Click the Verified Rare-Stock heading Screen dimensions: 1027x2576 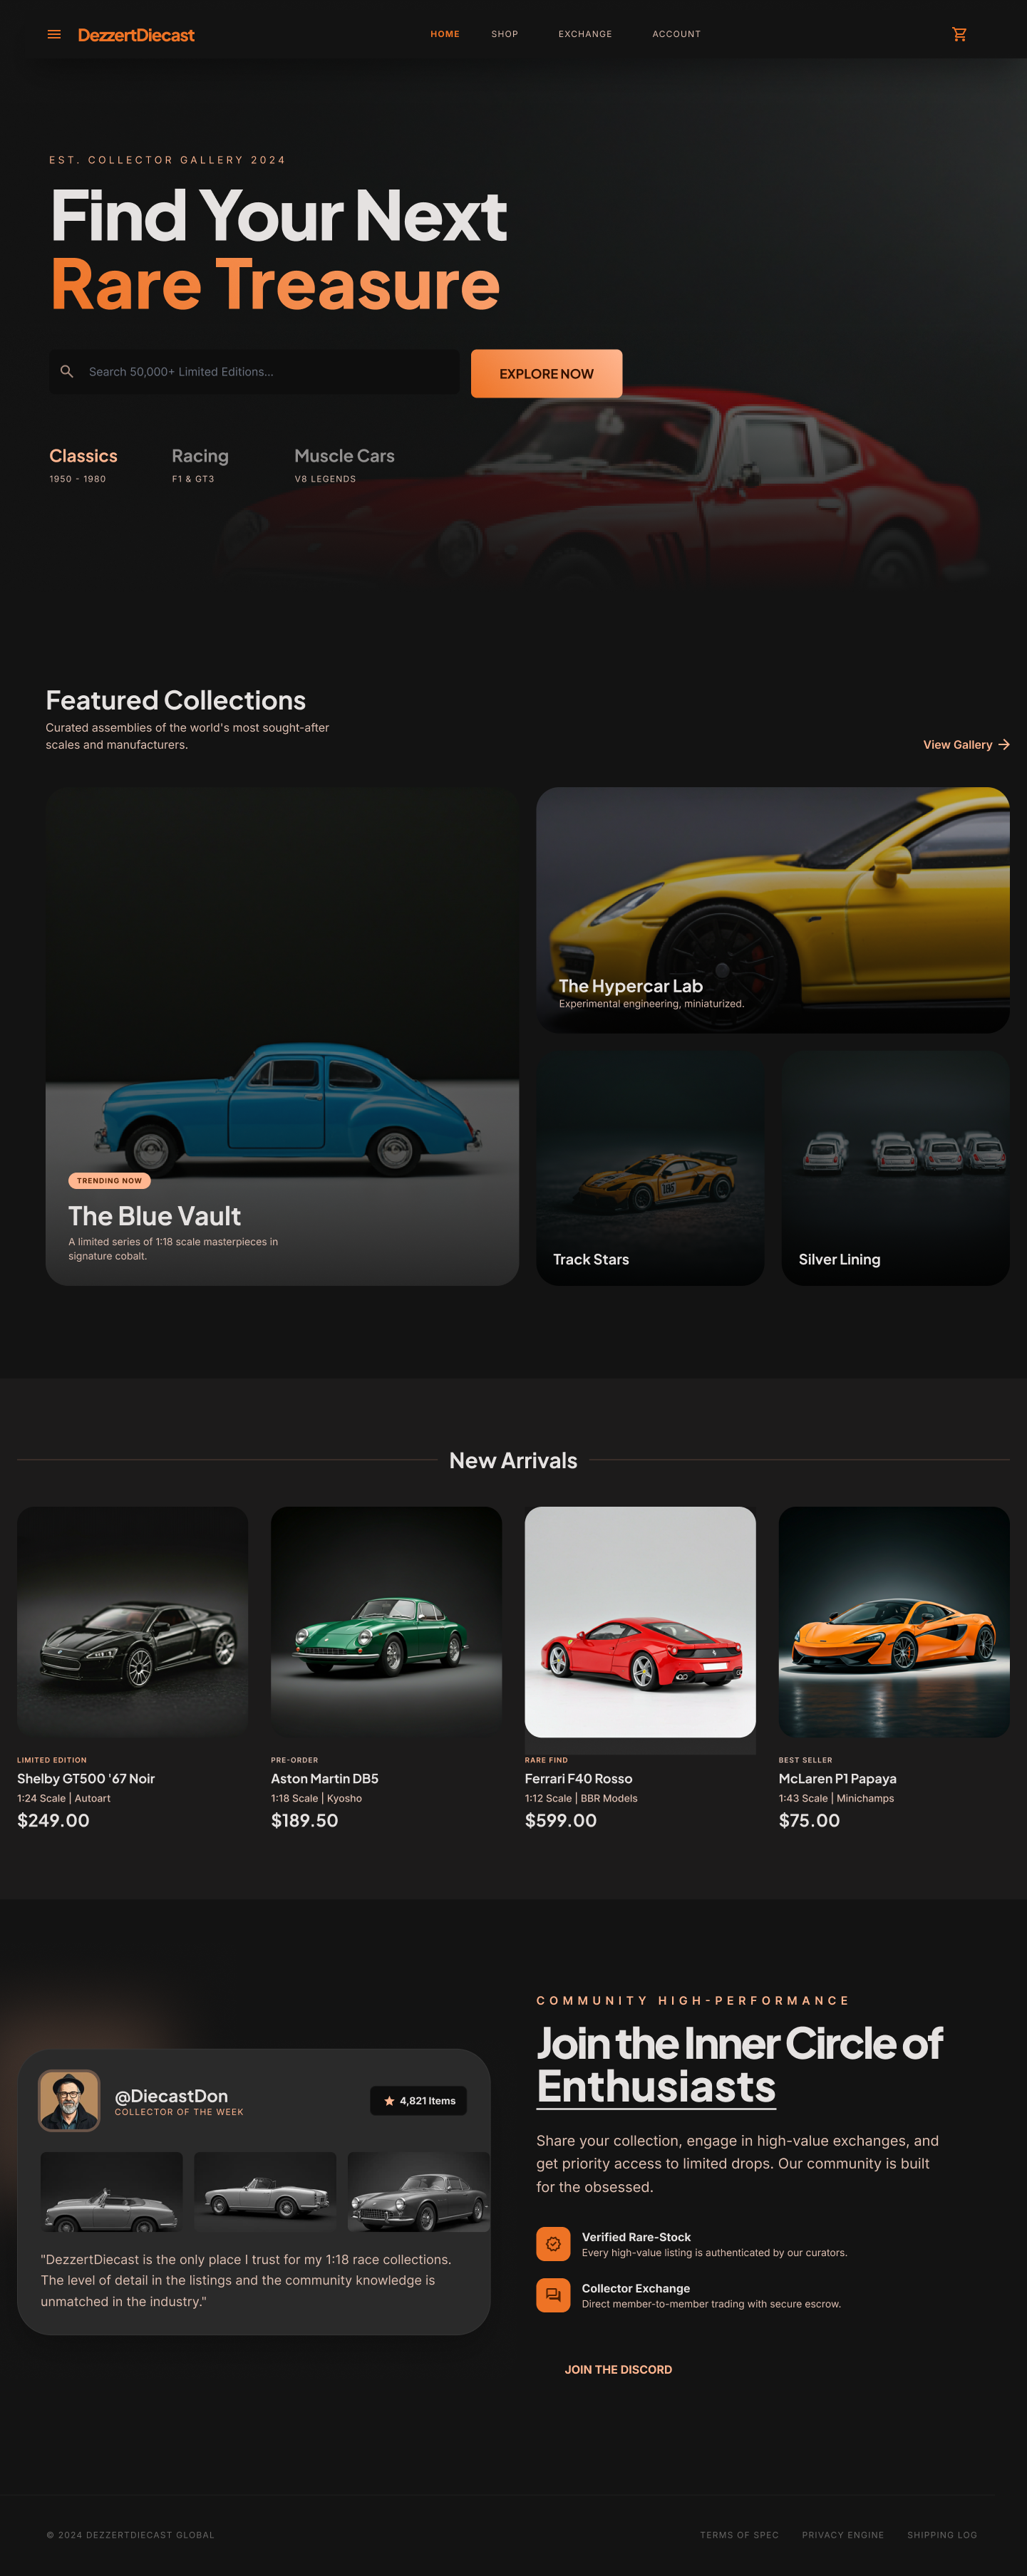click(636, 2237)
